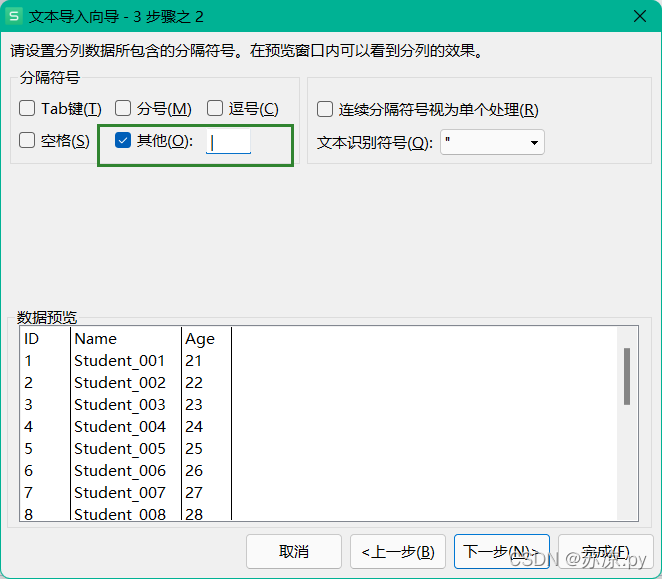The height and width of the screenshot is (579, 662).
Task: Click Student_006 in the preview
Action: click(120, 471)
